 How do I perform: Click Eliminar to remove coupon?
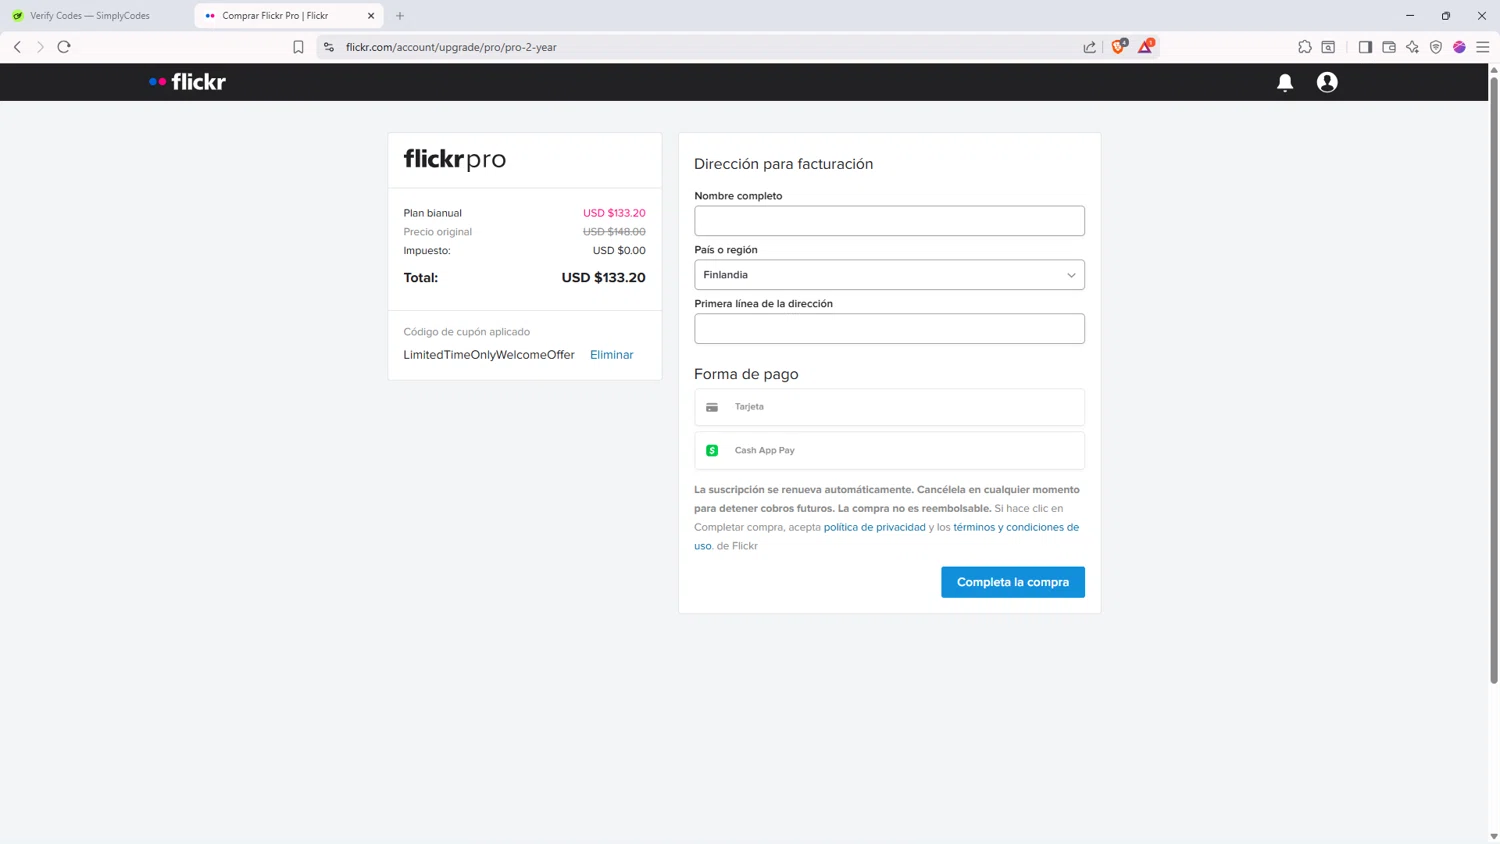coord(611,355)
